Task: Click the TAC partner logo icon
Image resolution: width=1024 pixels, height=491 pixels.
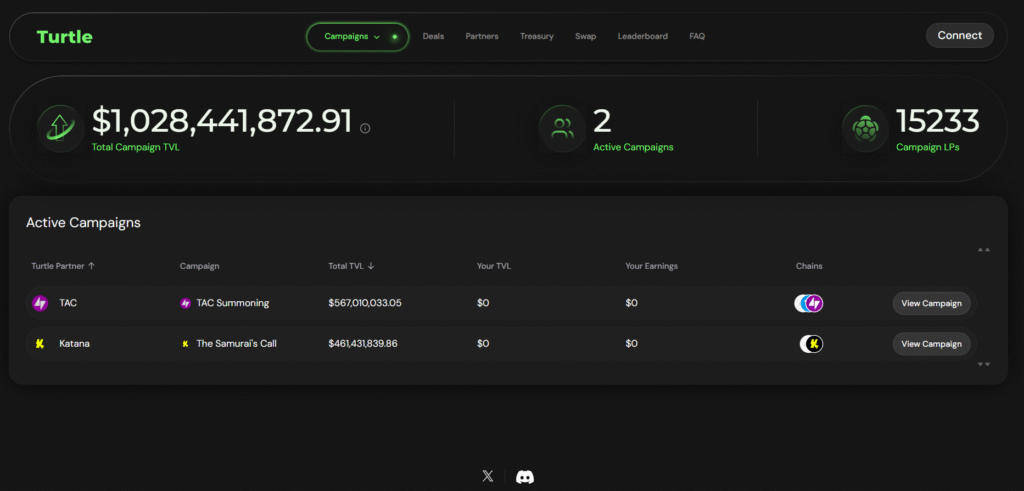Action: (40, 303)
